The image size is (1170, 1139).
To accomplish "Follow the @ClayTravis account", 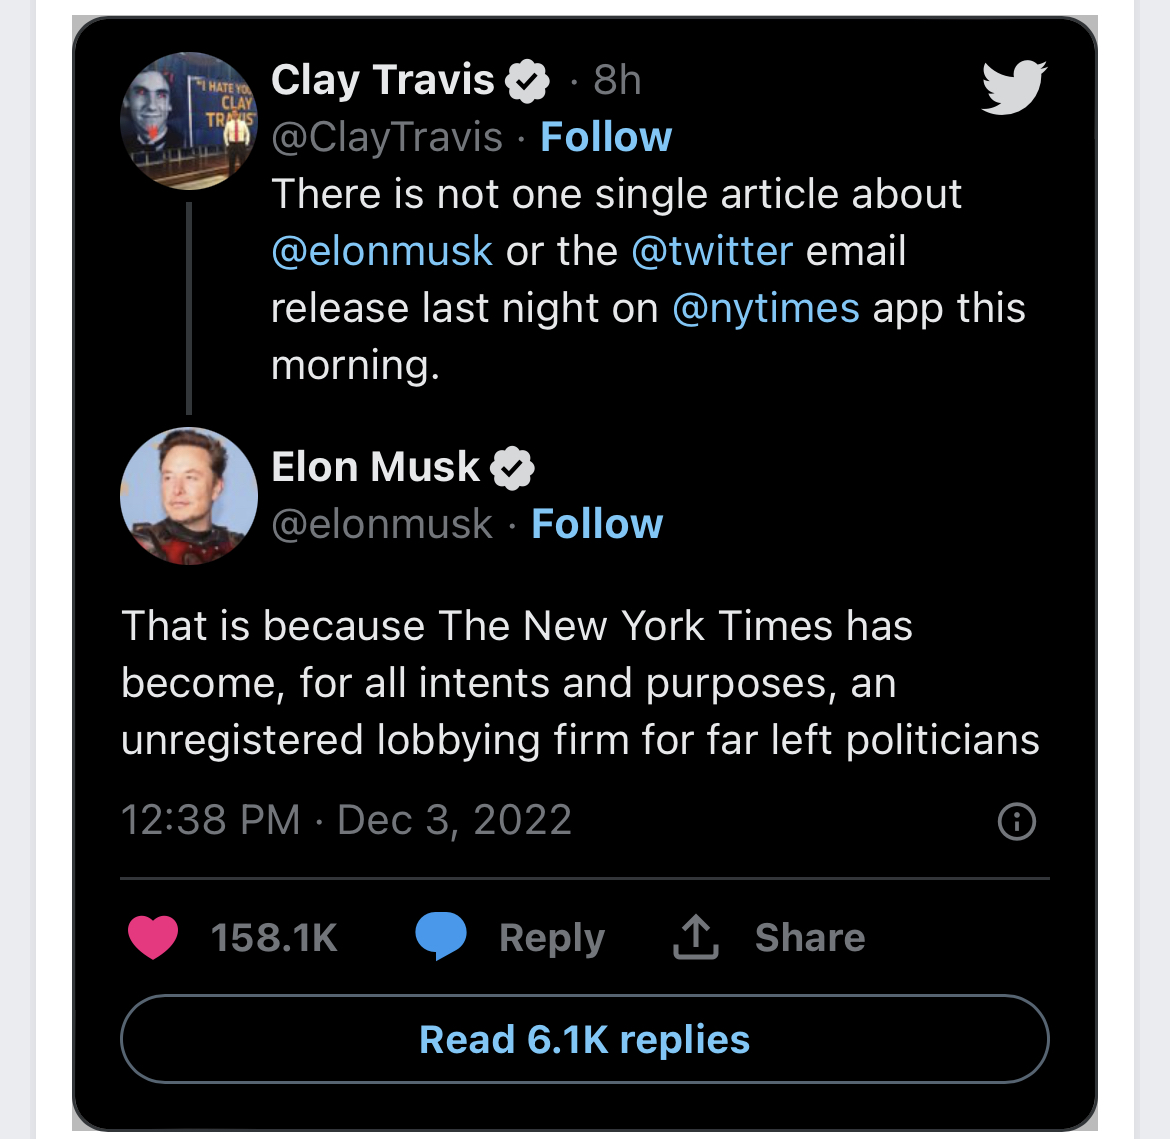I will click(x=606, y=137).
